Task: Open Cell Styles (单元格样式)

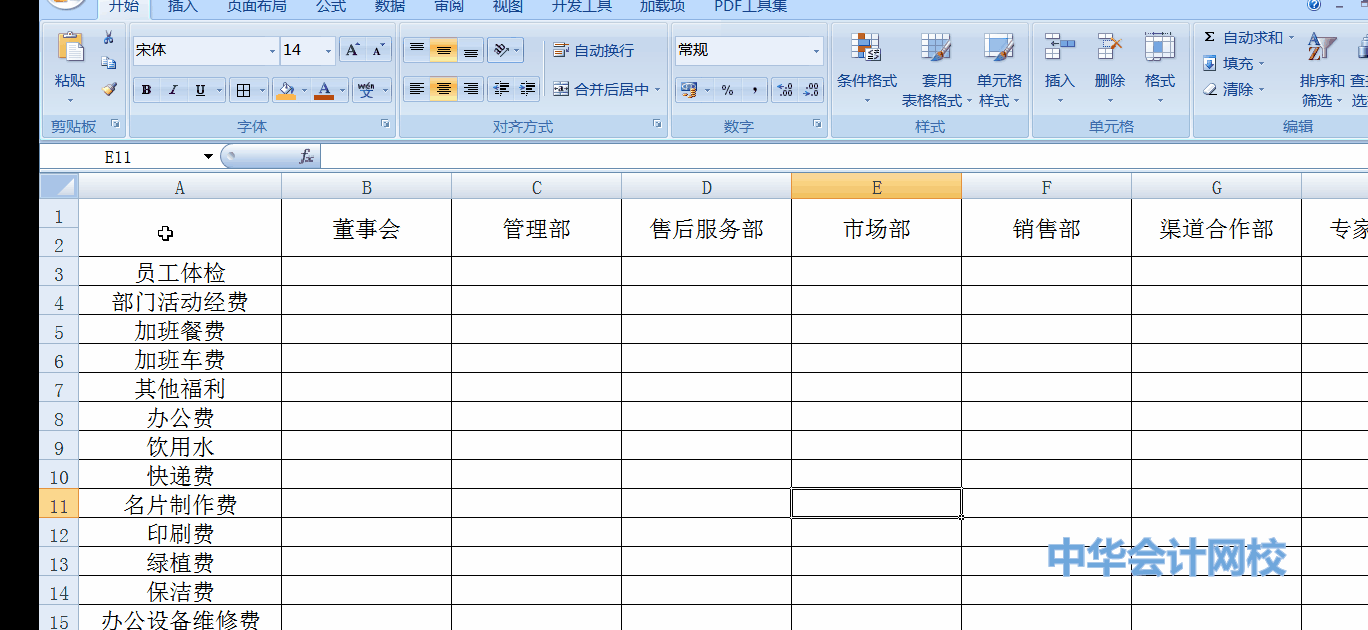Action: [x=1000, y=68]
